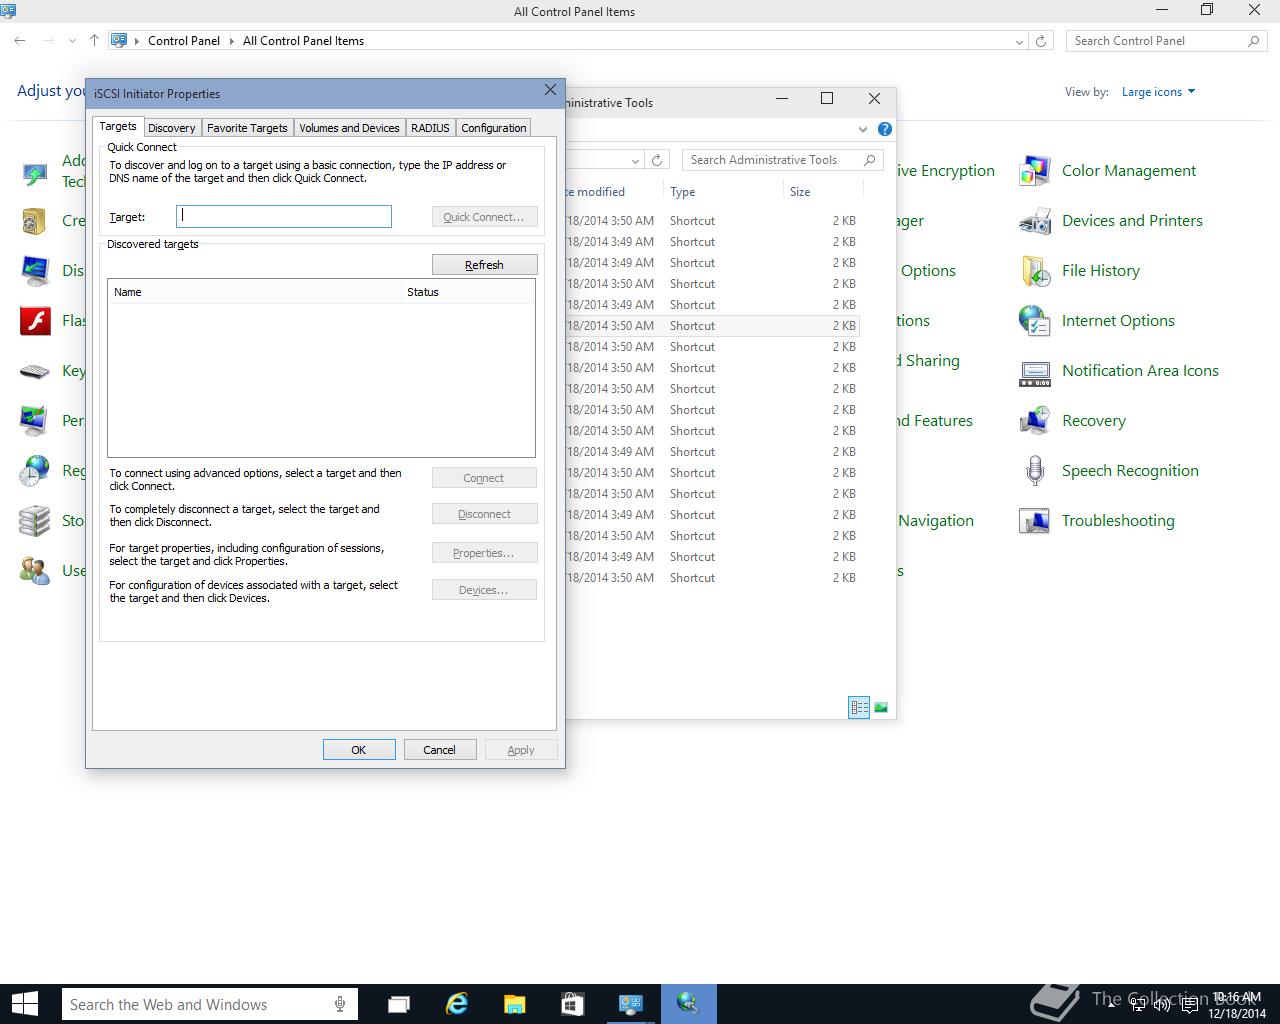Click the Control Panel breadcrumb
This screenshot has width=1280, height=1024.
tap(184, 41)
